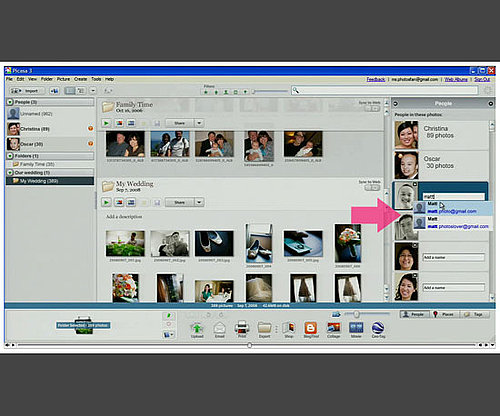Screen dimensions: 500x416
Task: Switch to tree folder view mode
Action: (80, 91)
